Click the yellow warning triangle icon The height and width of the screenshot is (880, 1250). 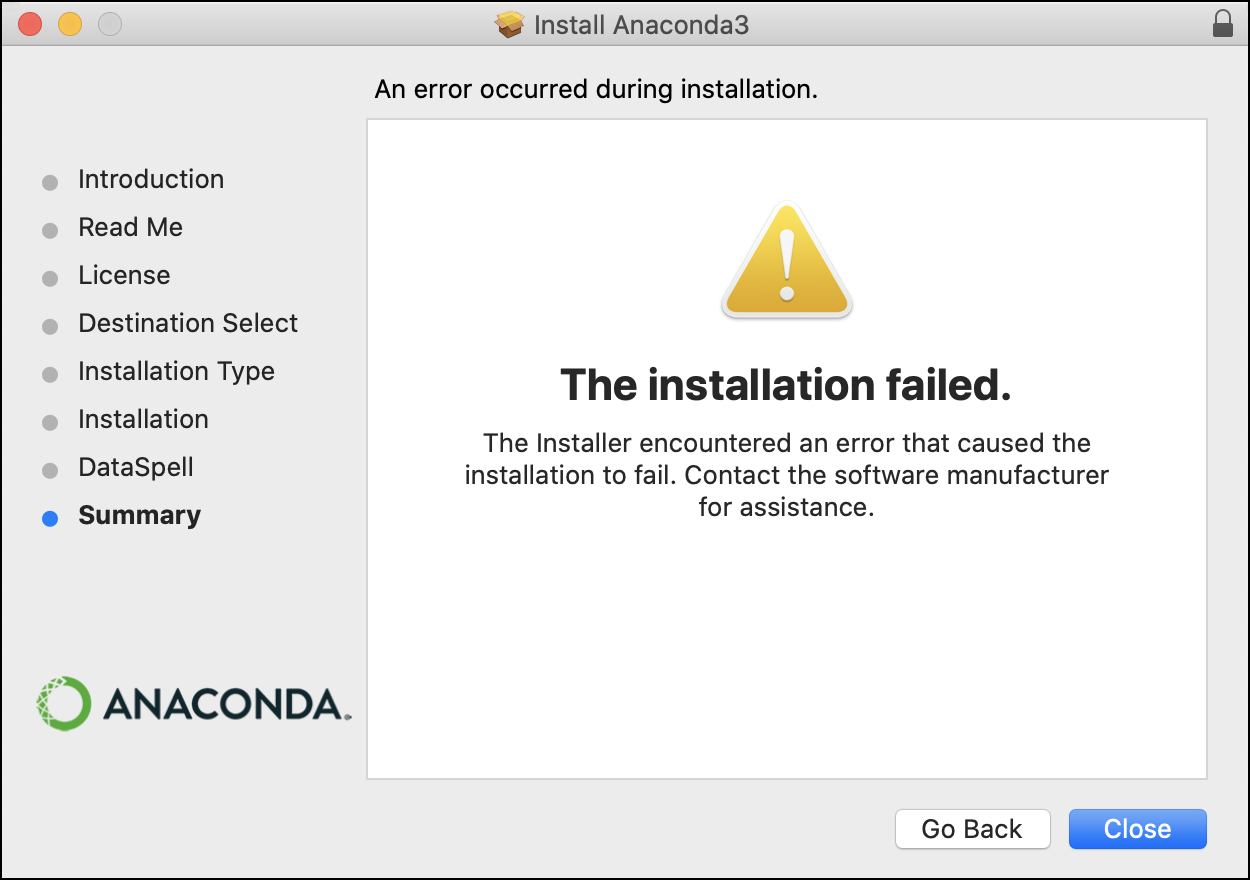click(x=787, y=260)
